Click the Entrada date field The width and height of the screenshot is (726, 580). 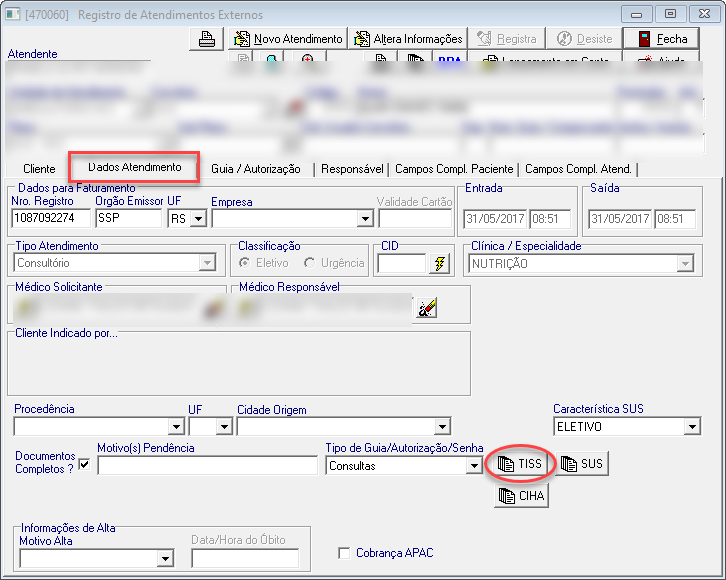tap(495, 218)
